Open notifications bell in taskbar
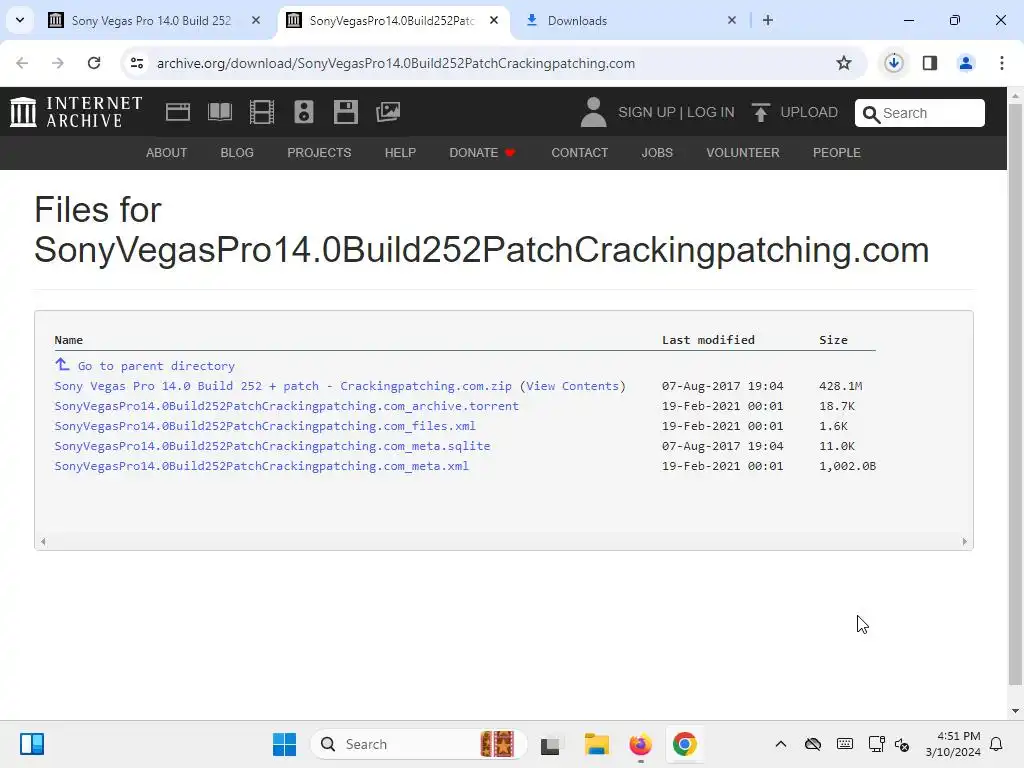 coord(996,744)
